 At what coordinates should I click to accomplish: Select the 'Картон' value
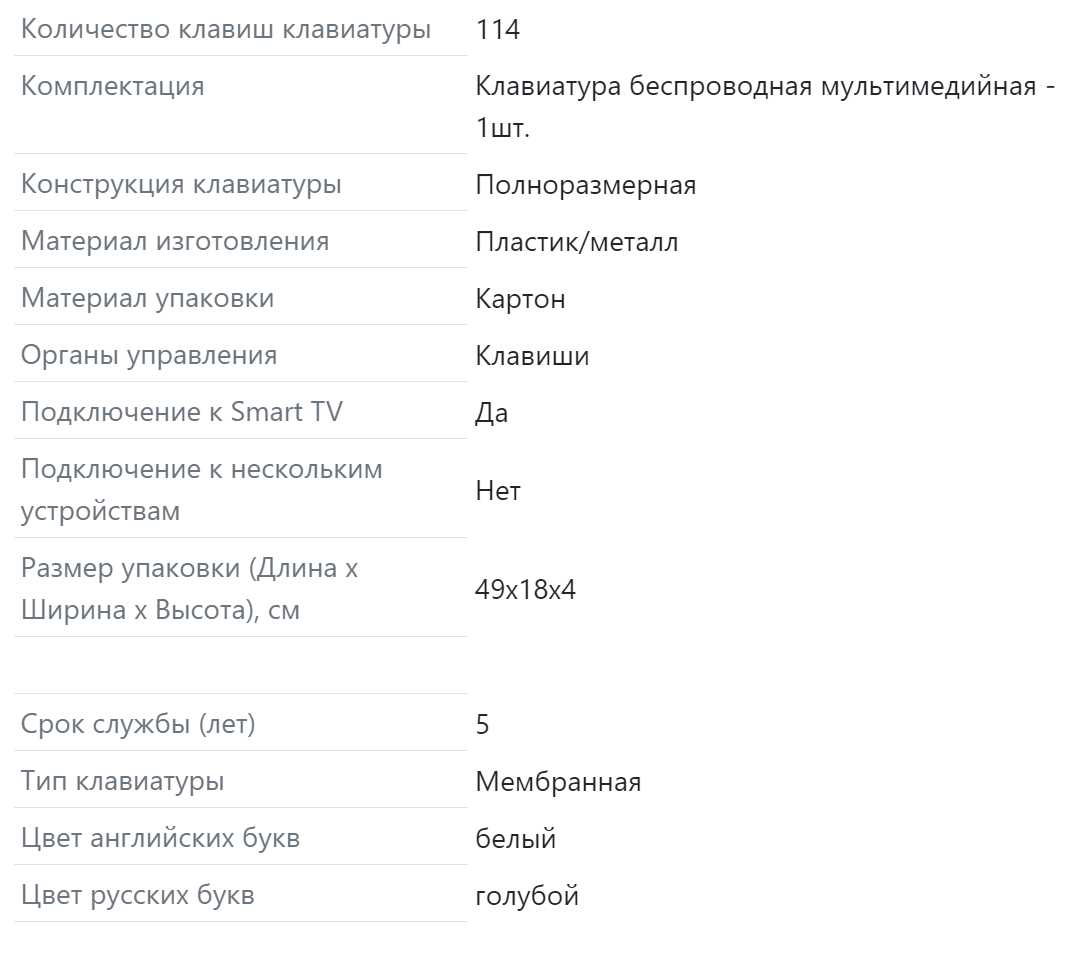coord(521,299)
